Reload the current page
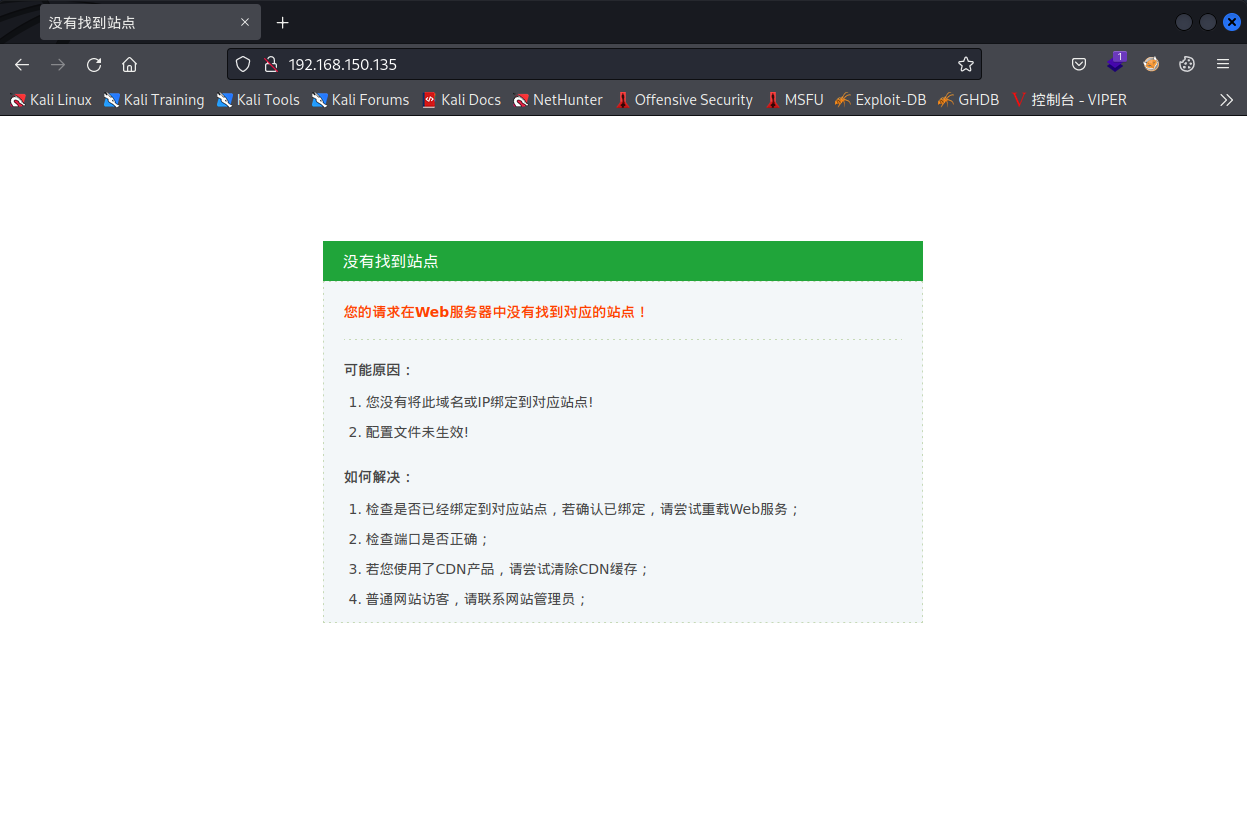 pos(94,64)
